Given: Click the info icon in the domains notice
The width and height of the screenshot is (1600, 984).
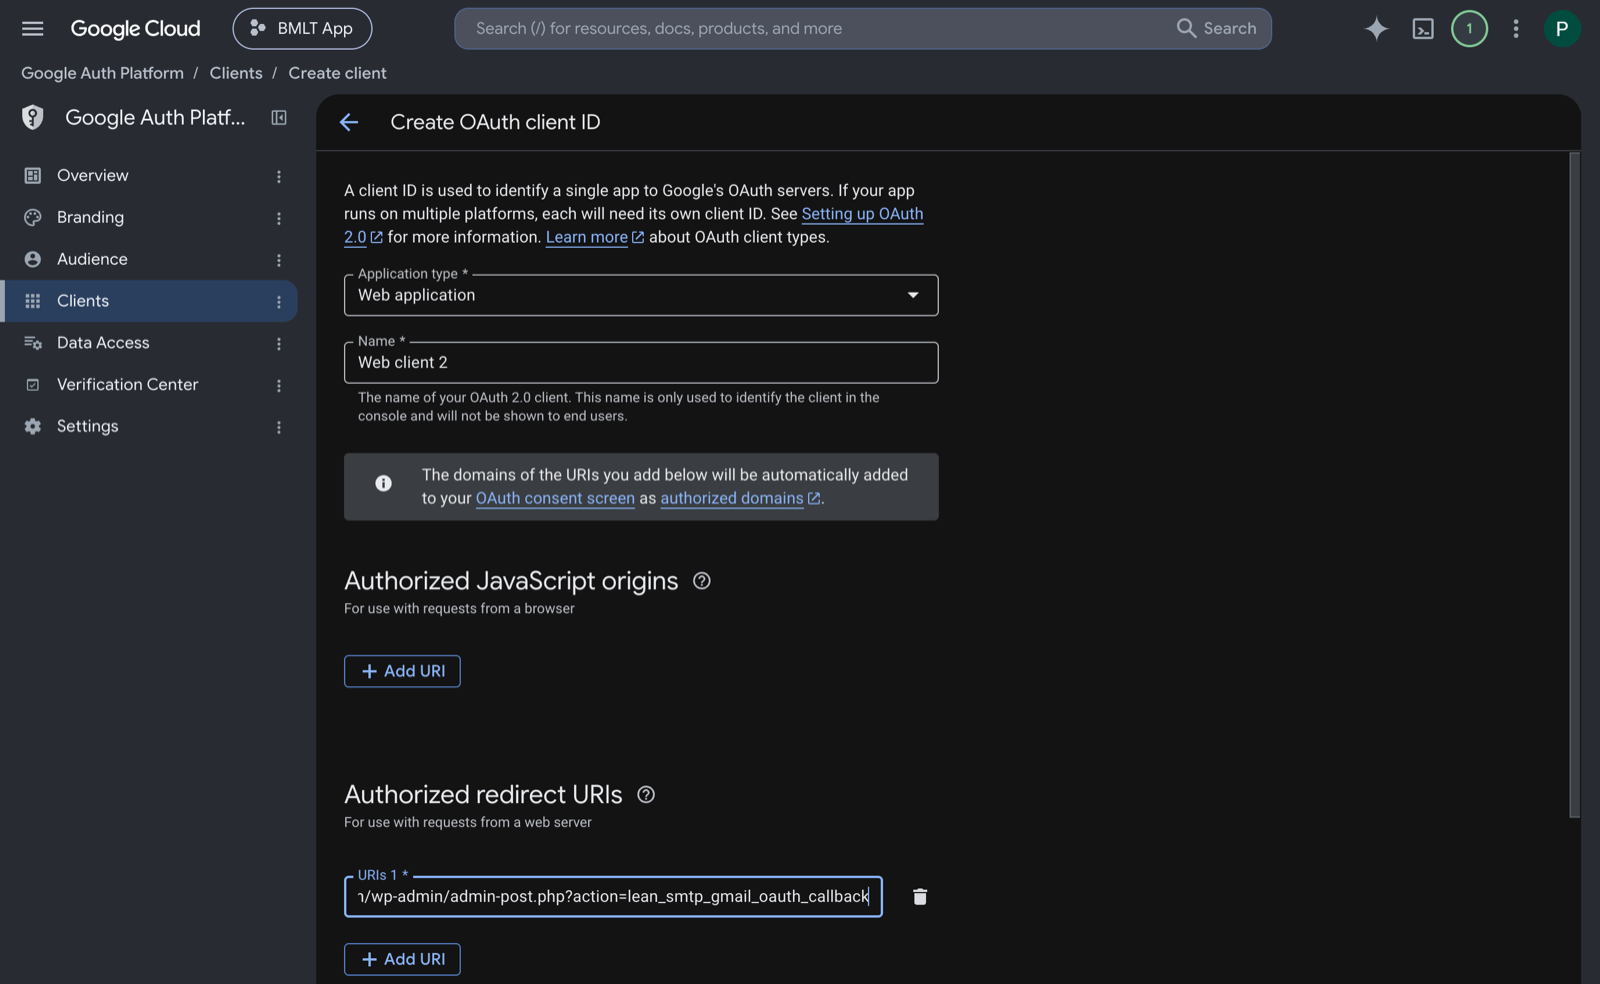Looking at the screenshot, I should click(x=383, y=483).
